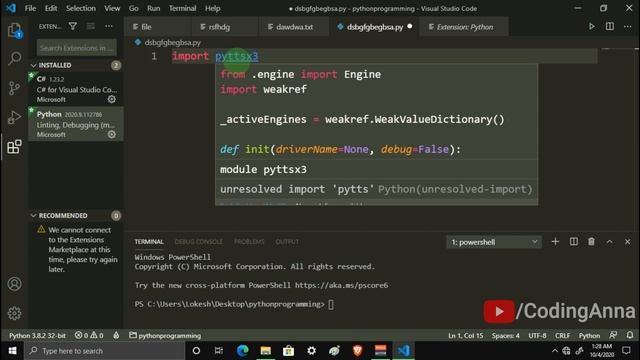The image size is (640, 360).
Task: Click the filter extensions icon
Action: [x=73, y=26]
